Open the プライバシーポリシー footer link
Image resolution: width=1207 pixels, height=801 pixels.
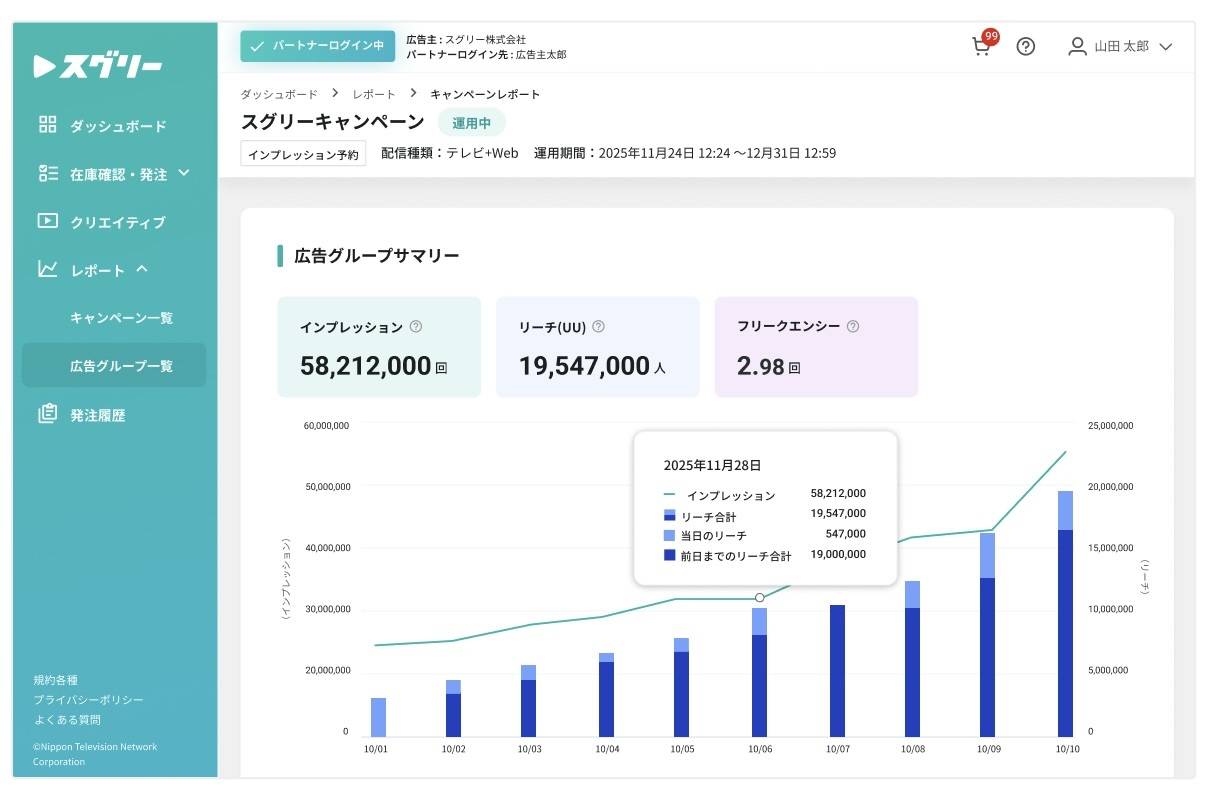coord(88,700)
